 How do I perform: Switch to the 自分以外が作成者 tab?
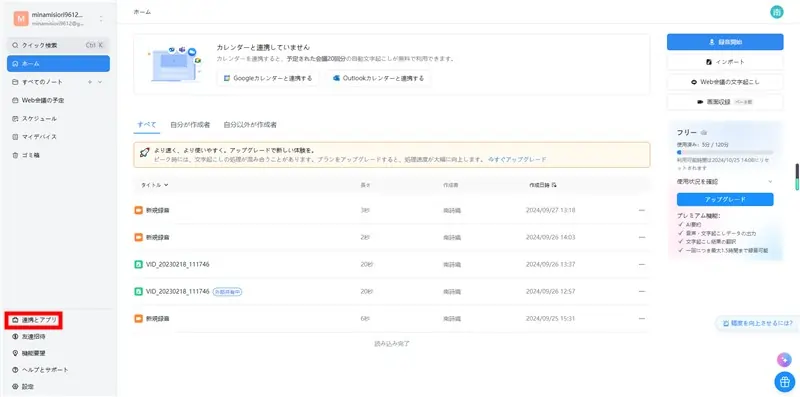click(250, 125)
